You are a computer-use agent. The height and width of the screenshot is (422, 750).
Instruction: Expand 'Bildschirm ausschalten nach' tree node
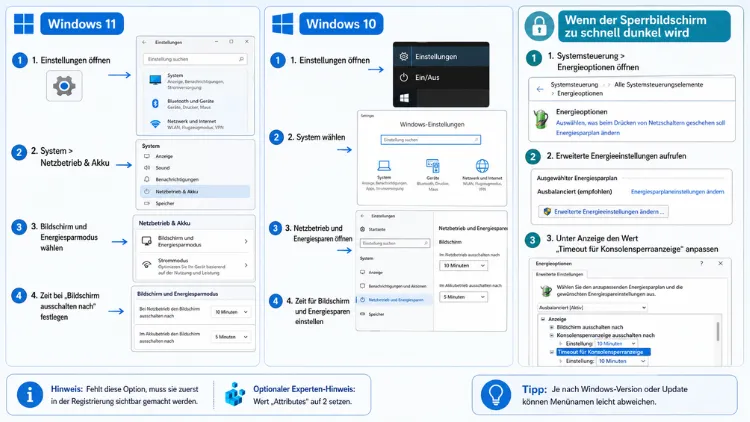(x=551, y=327)
